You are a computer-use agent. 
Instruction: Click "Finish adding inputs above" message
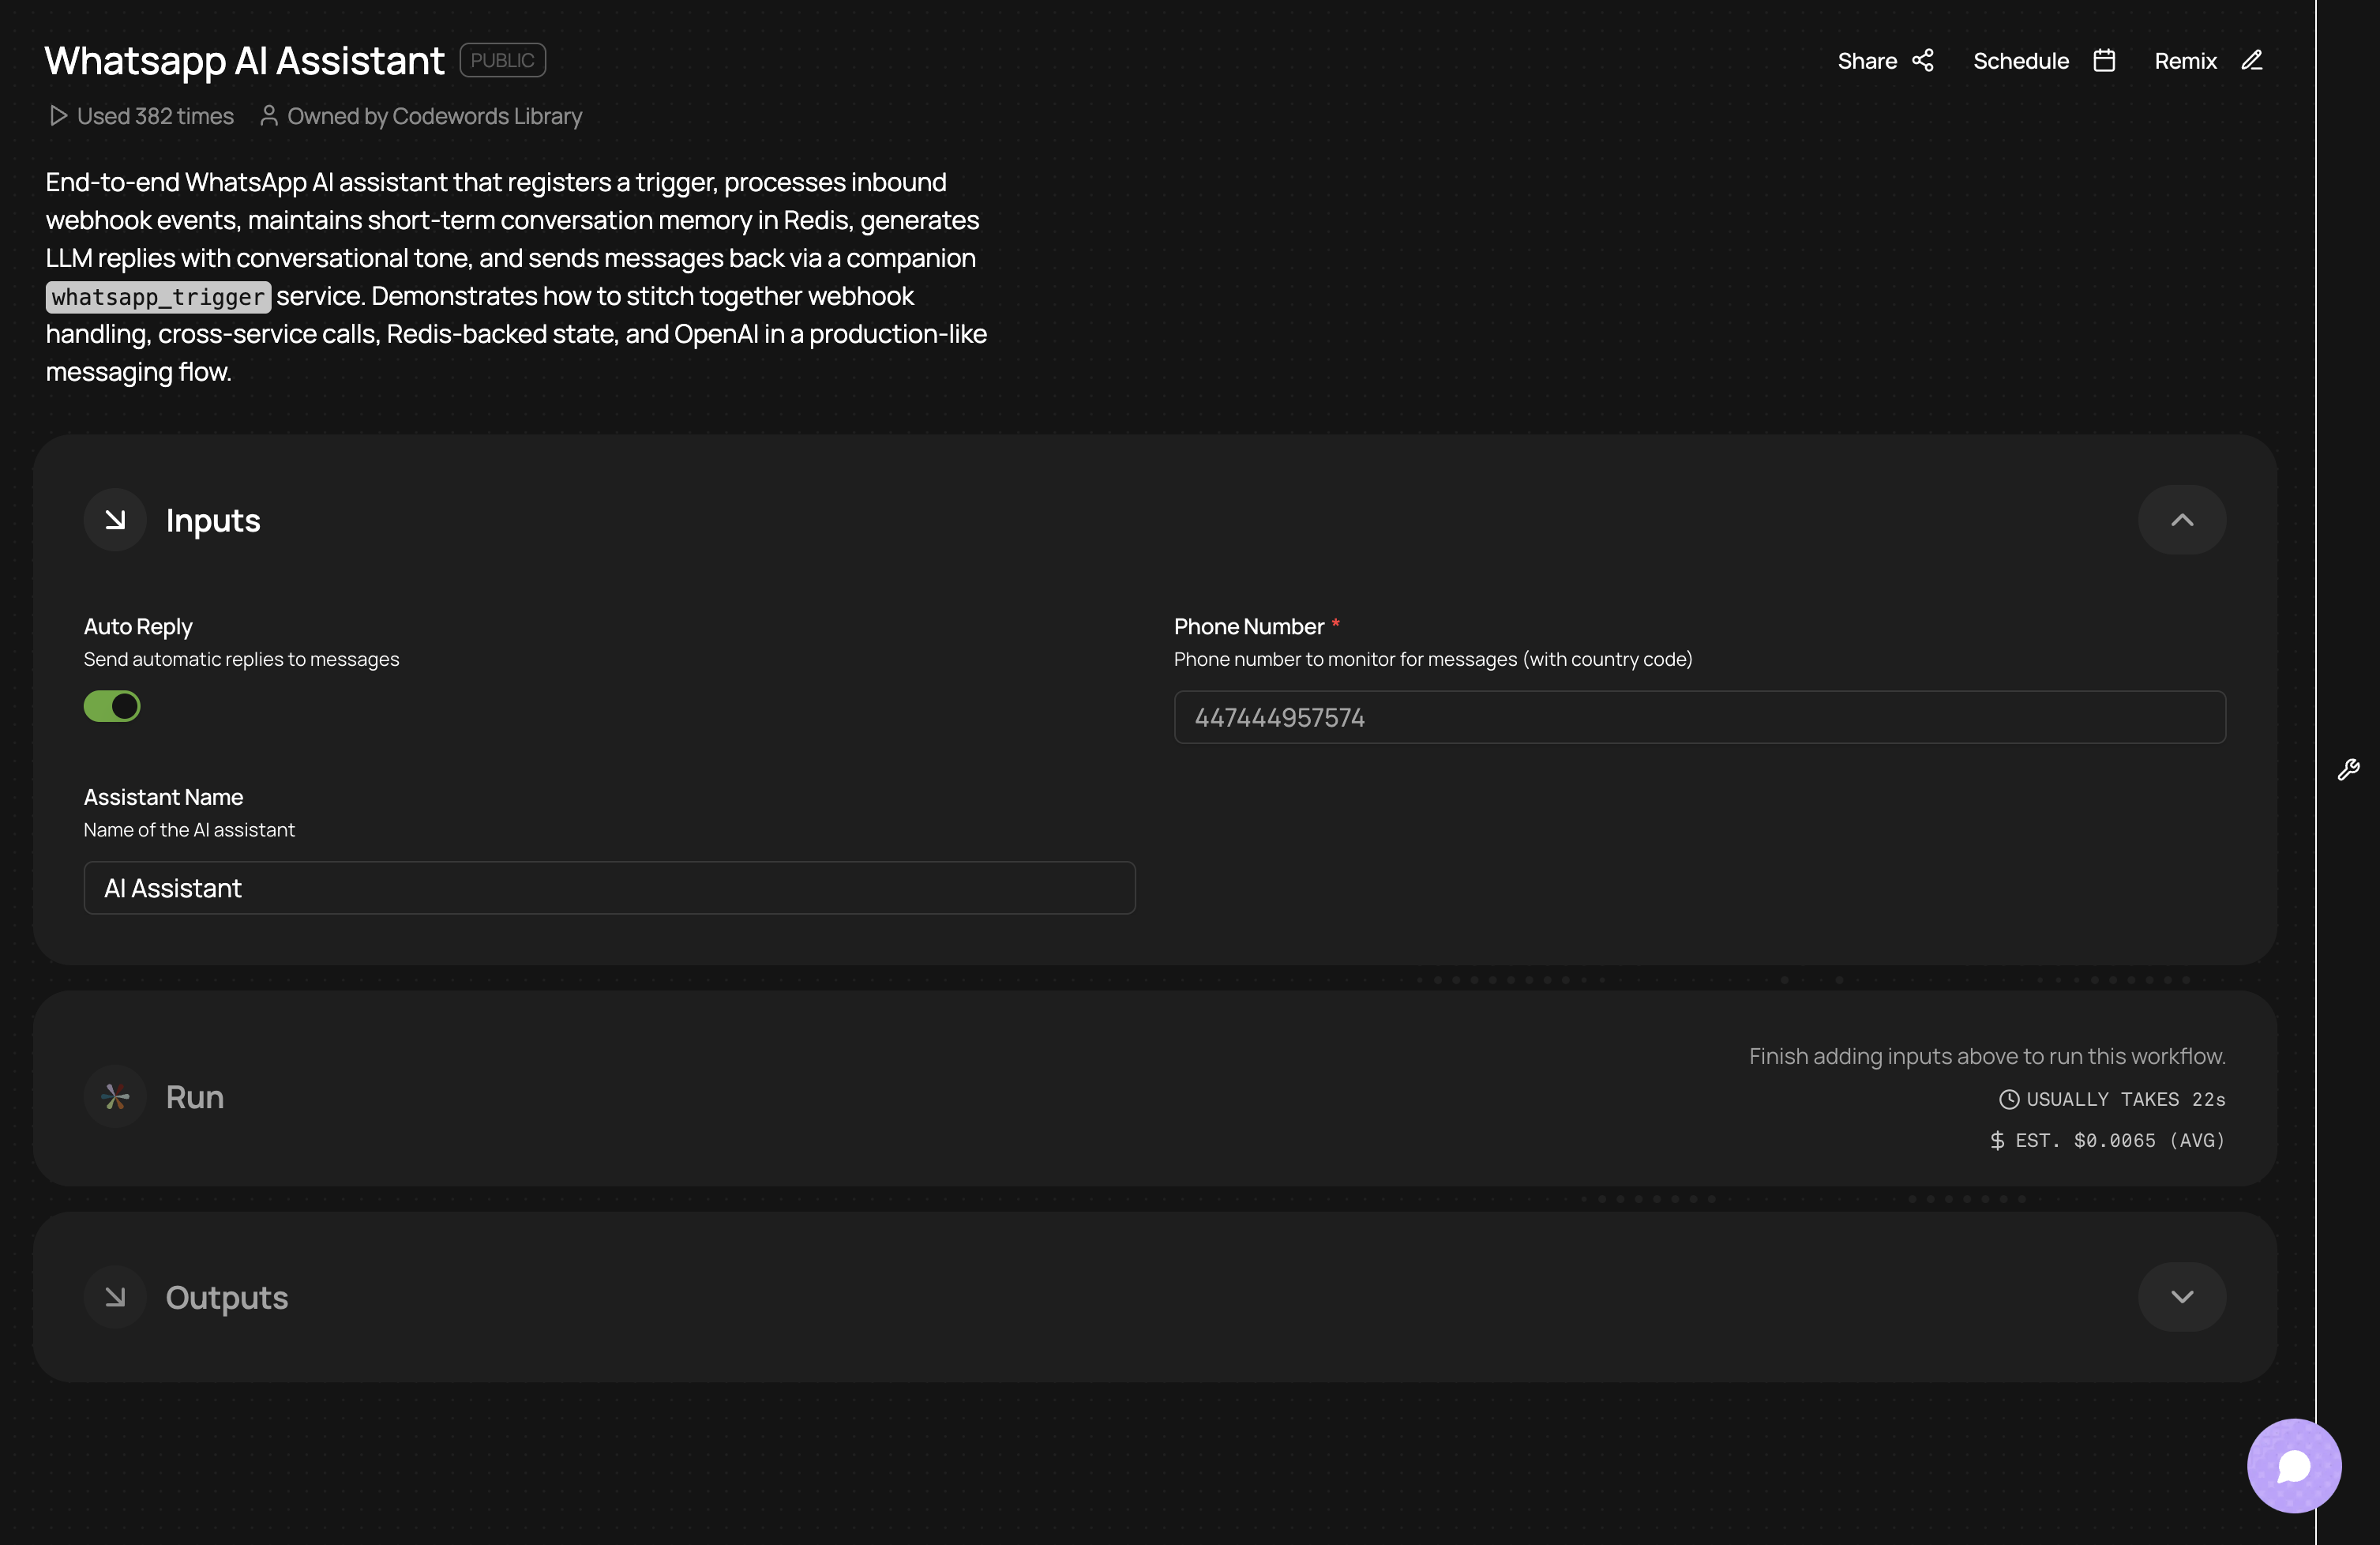(1987, 1057)
